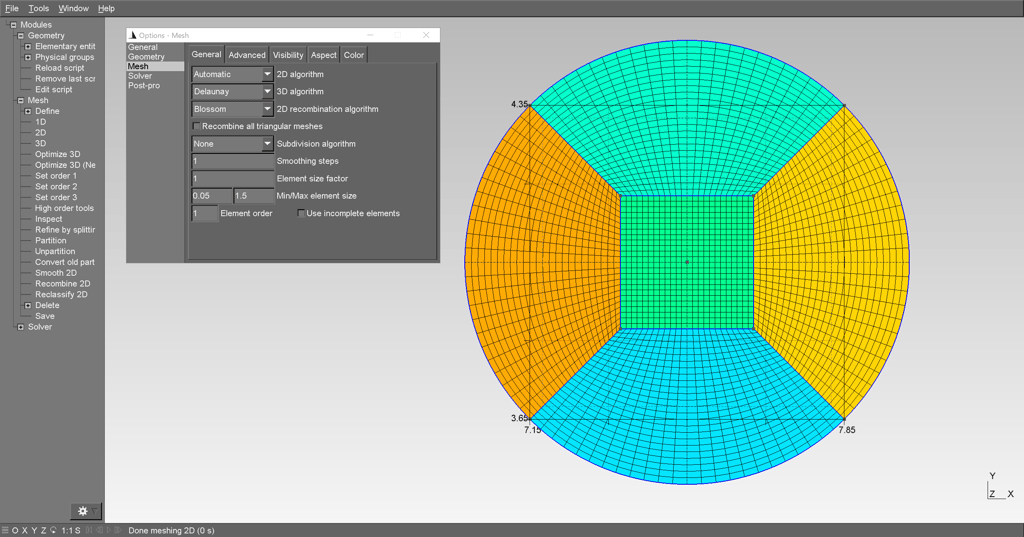Expand the Solver tree node
The height and width of the screenshot is (537, 1024).
tap(20, 327)
